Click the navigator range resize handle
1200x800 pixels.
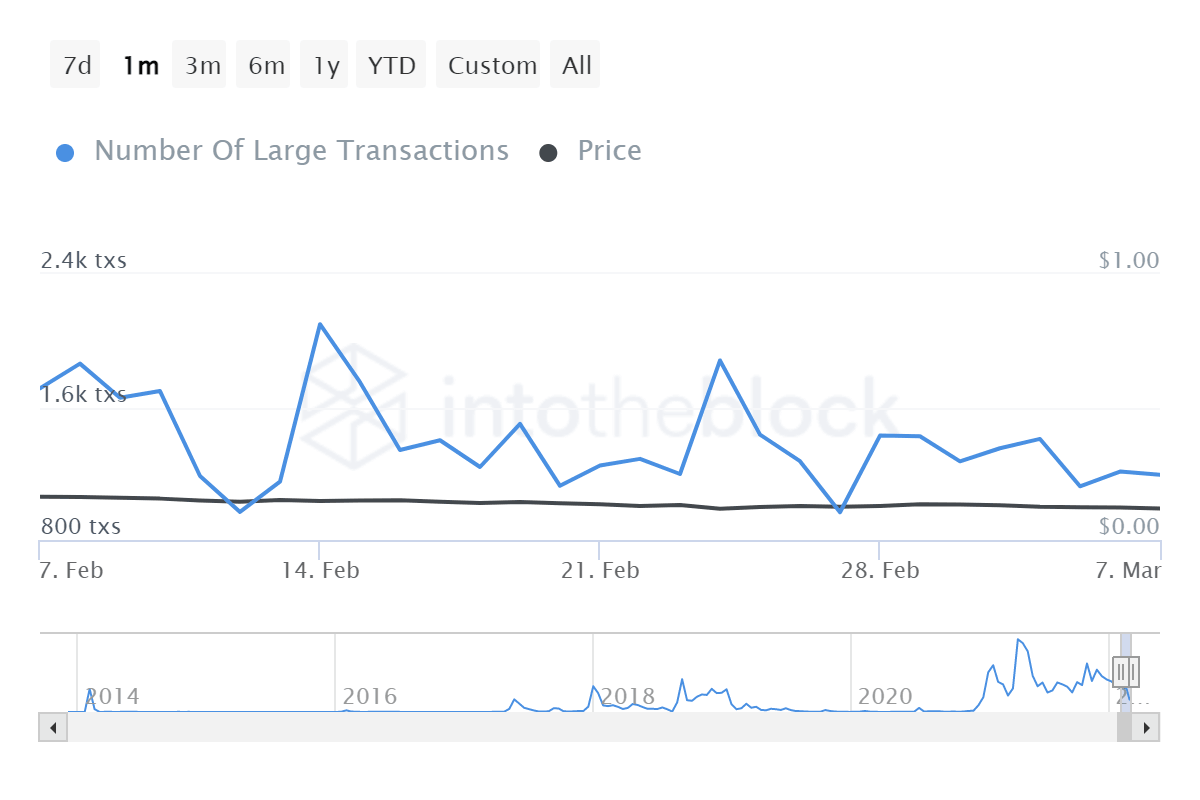(x=1125, y=672)
